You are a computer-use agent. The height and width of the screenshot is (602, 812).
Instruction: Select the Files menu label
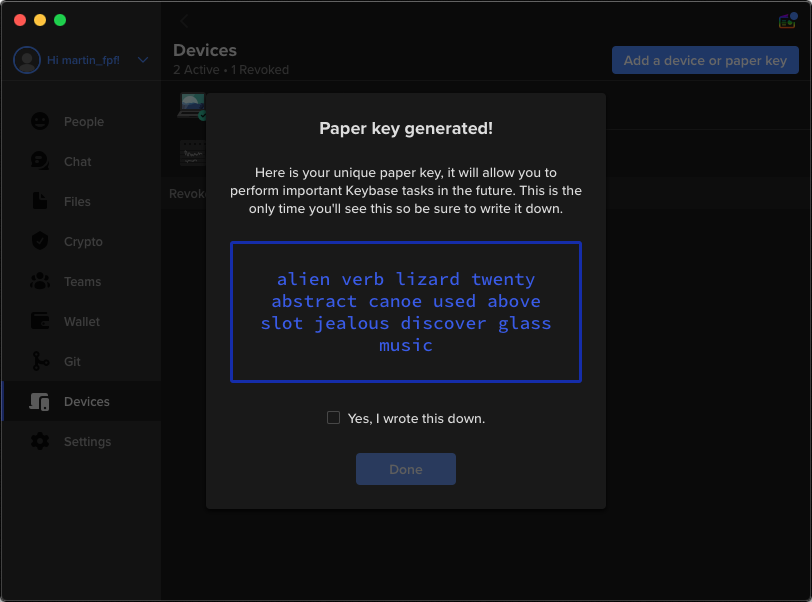[77, 201]
